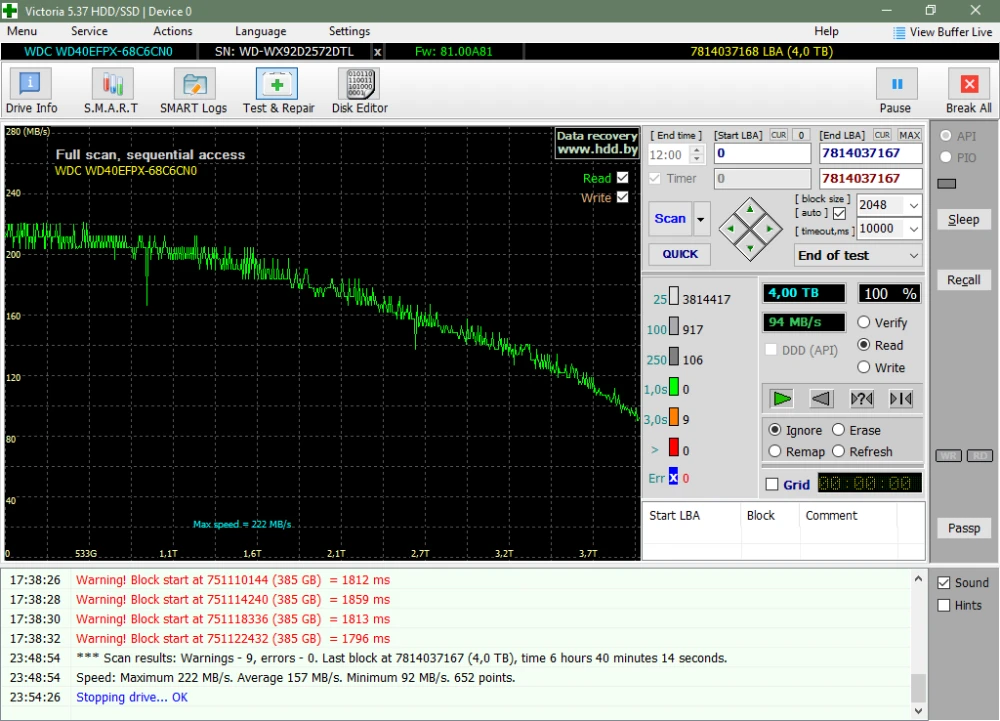Screen dimensions: 1000x721
Task: Select the Remap radio option
Action: coord(775,452)
